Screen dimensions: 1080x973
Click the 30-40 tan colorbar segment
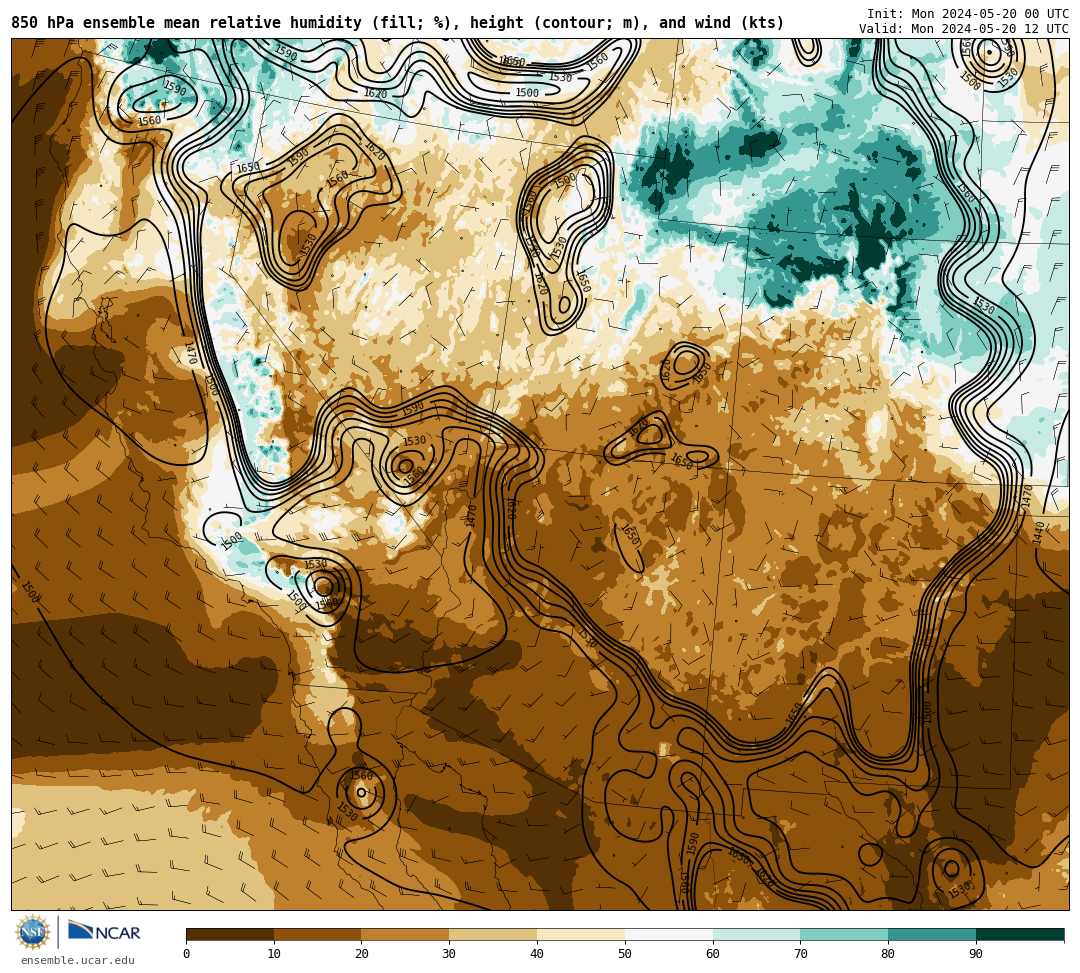493,934
